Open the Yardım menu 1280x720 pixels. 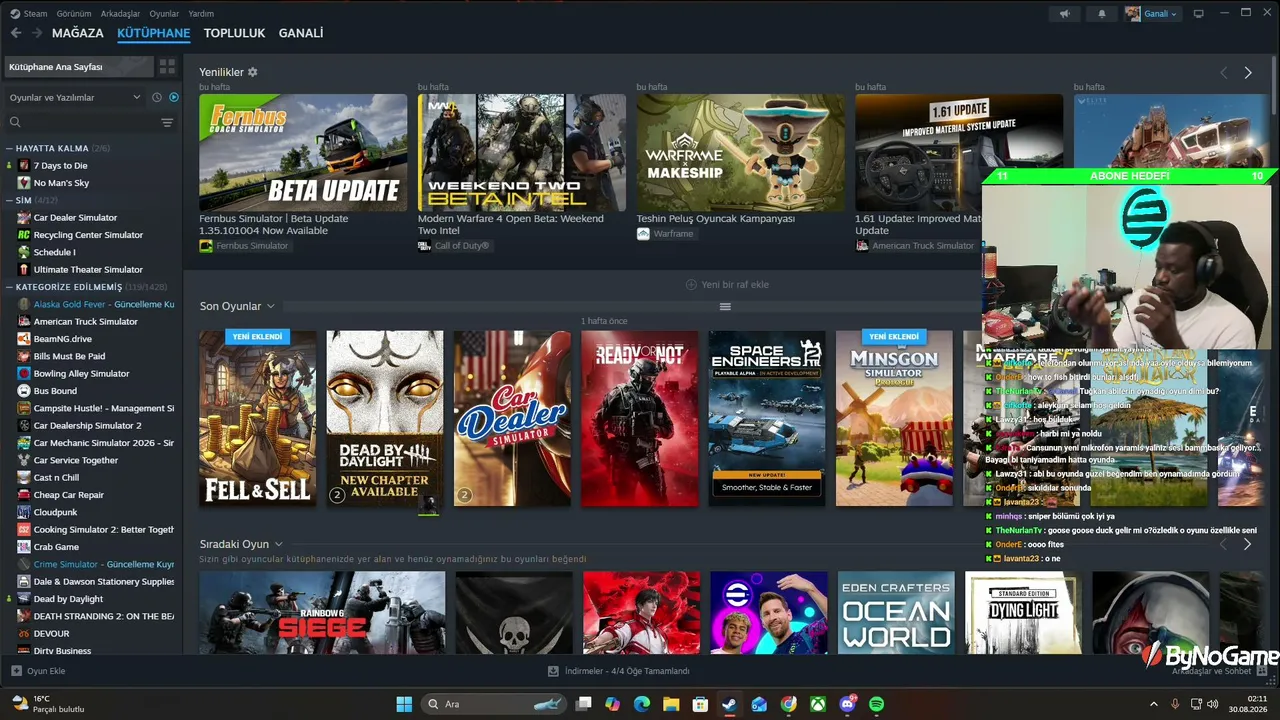click(201, 14)
